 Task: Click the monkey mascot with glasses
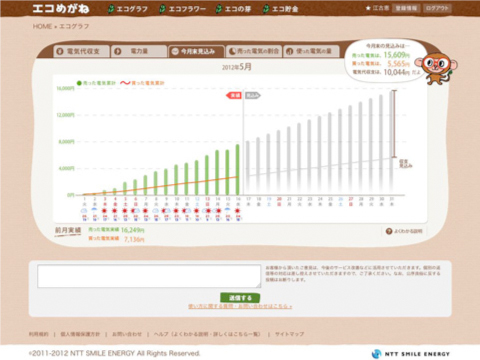436,68
